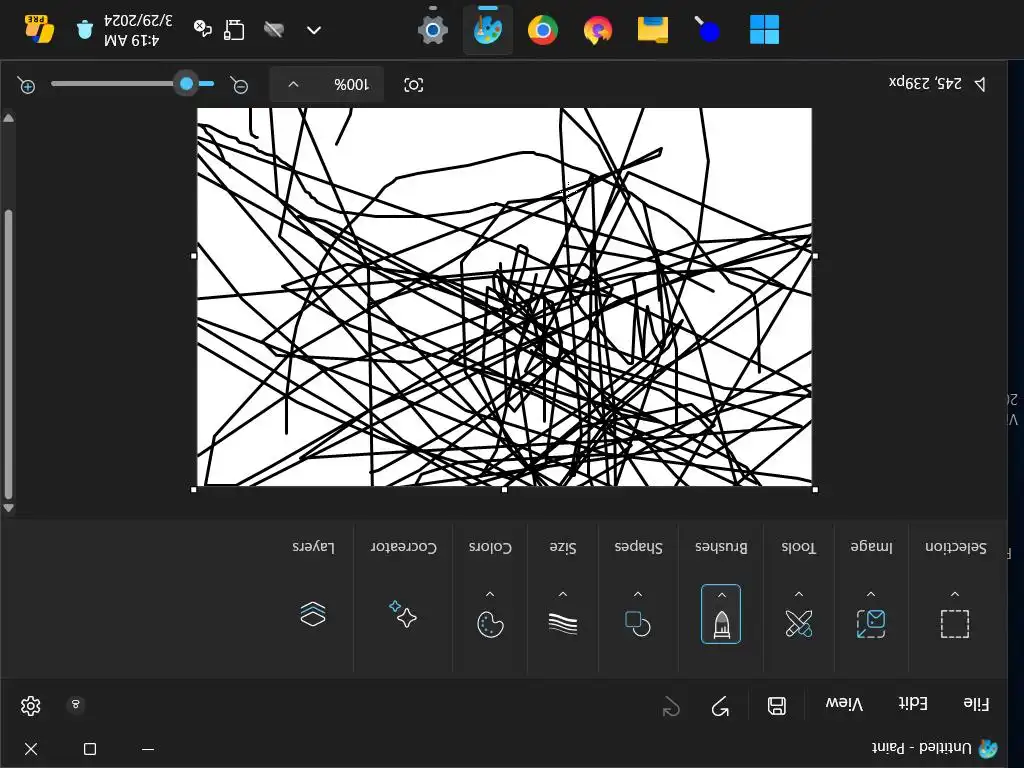Click inside the scribbled drawing canvas
This screenshot has width=1024, height=768.
pyautogui.click(x=504, y=297)
